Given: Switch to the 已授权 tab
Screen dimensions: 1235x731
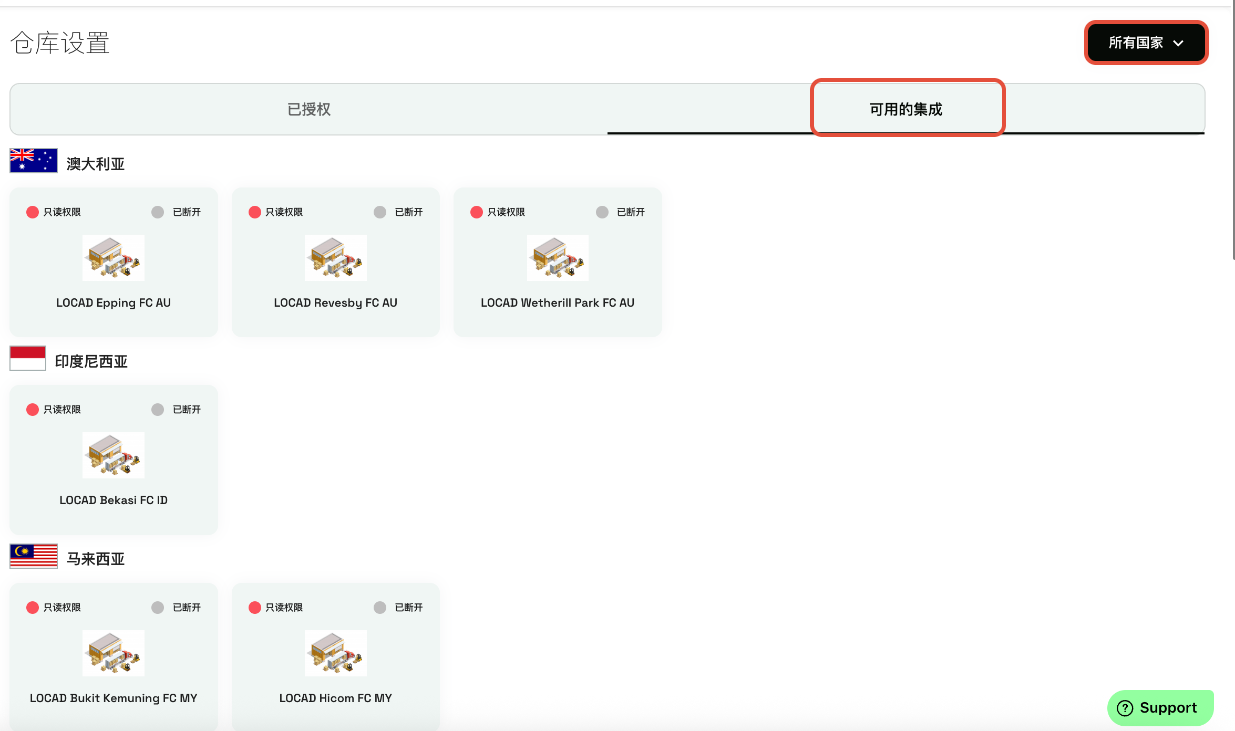Looking at the screenshot, I should point(309,109).
